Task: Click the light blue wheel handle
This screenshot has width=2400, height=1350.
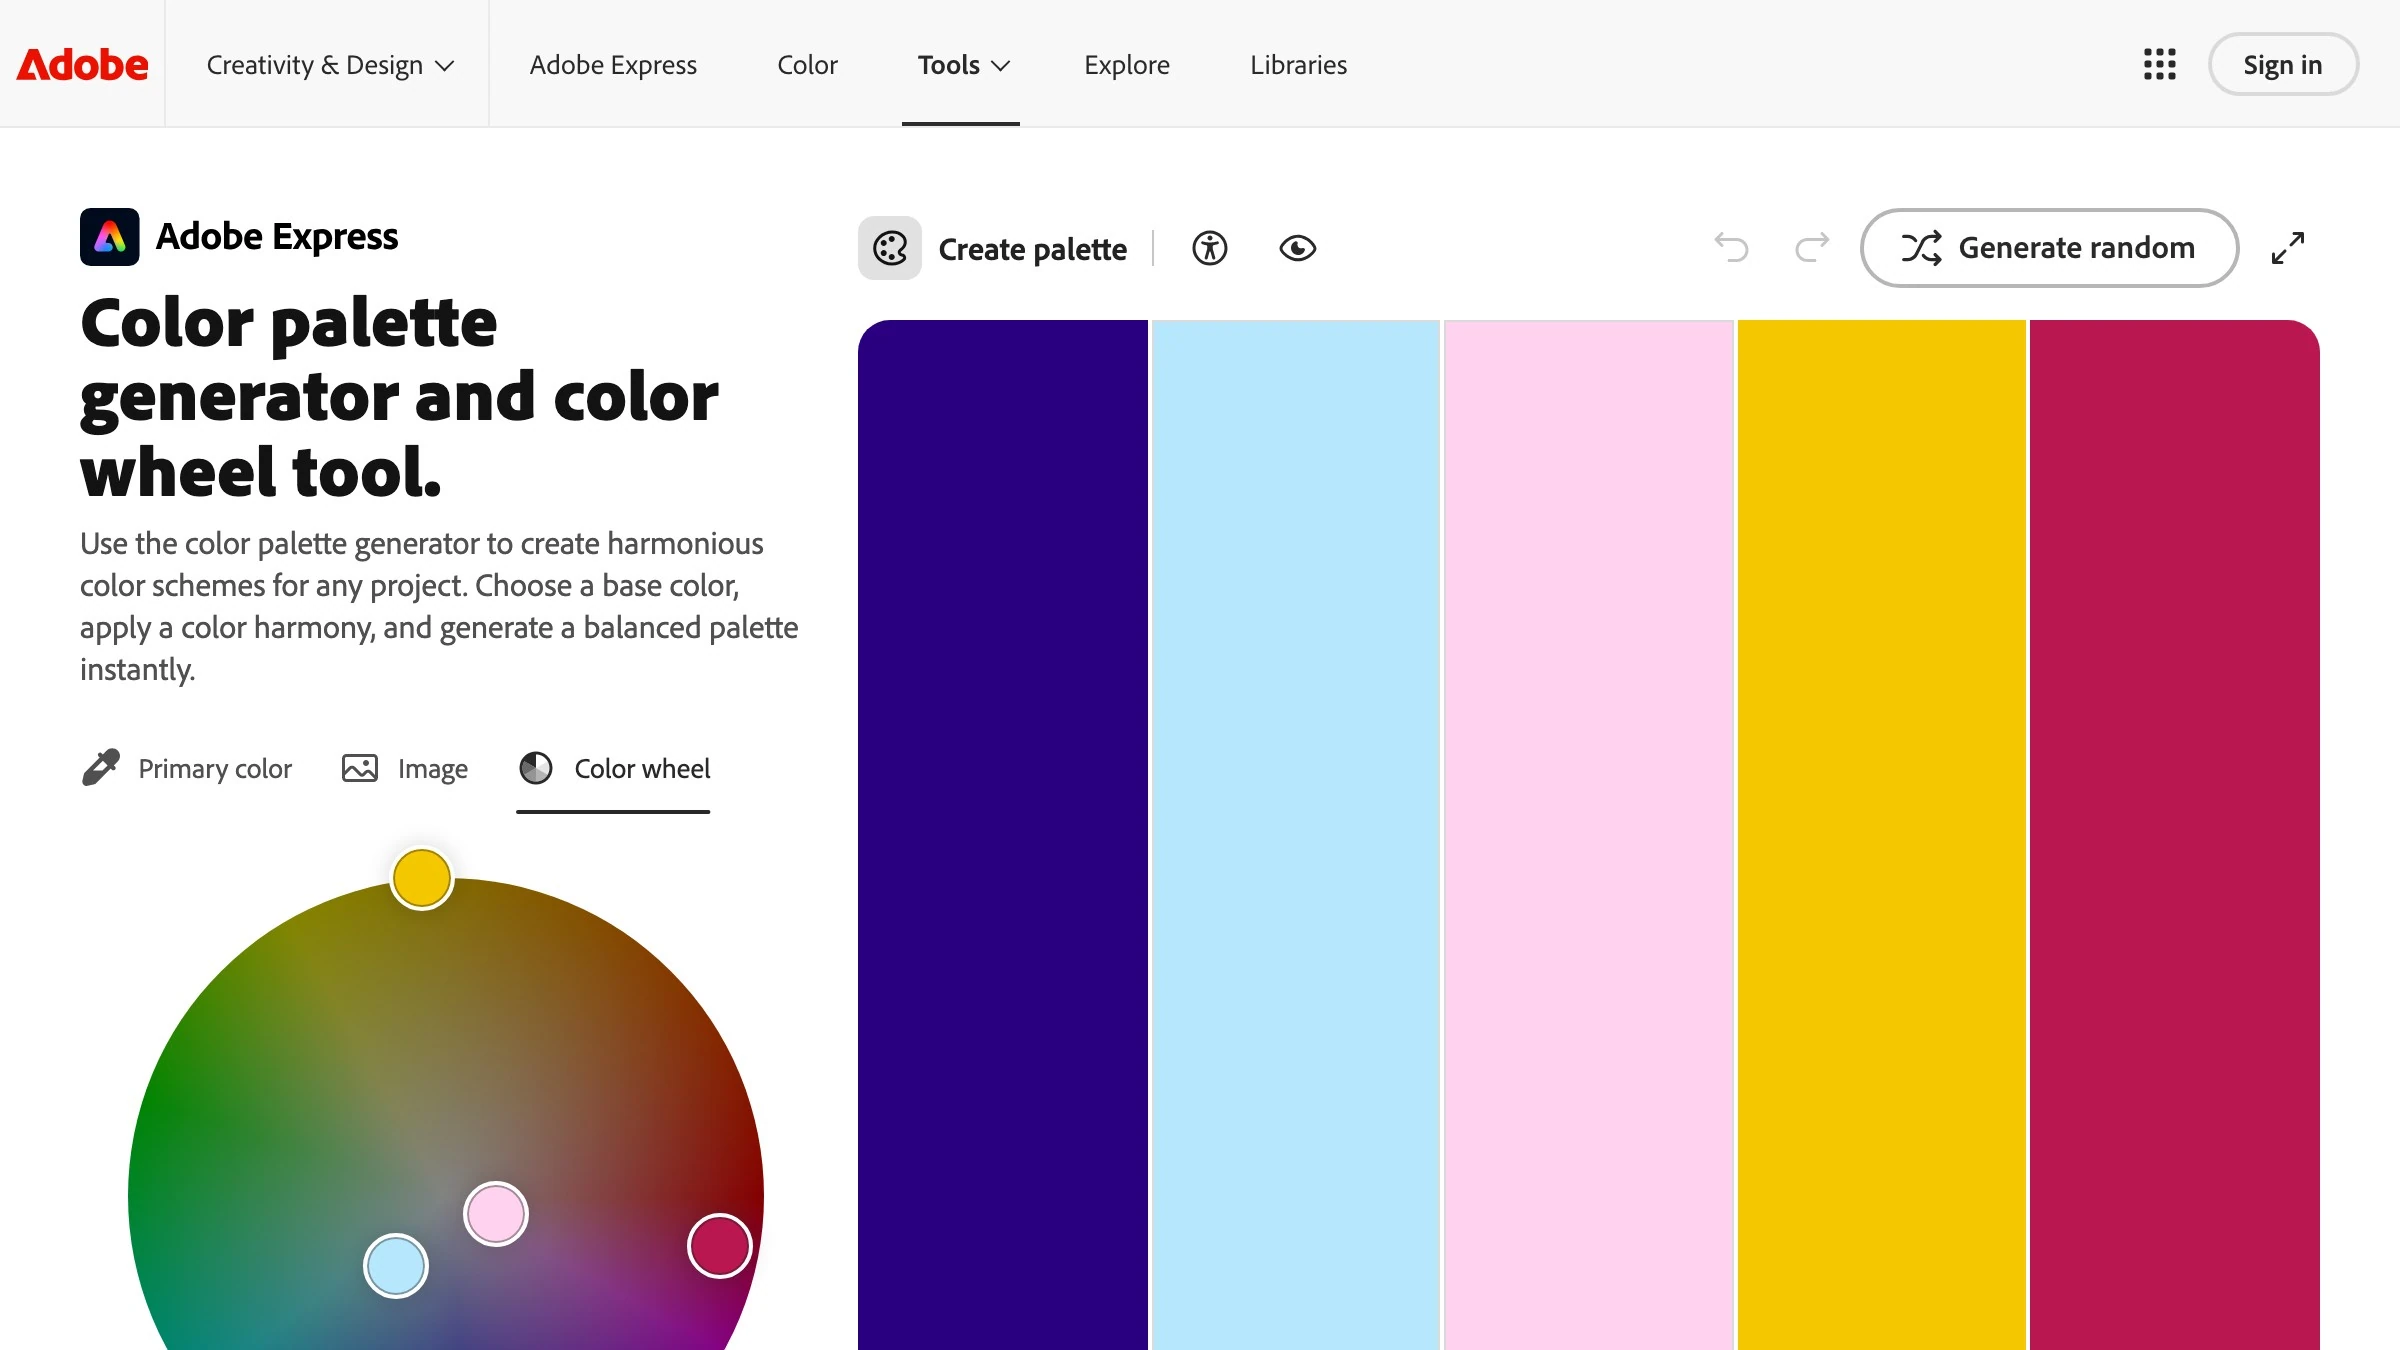Action: click(396, 1266)
